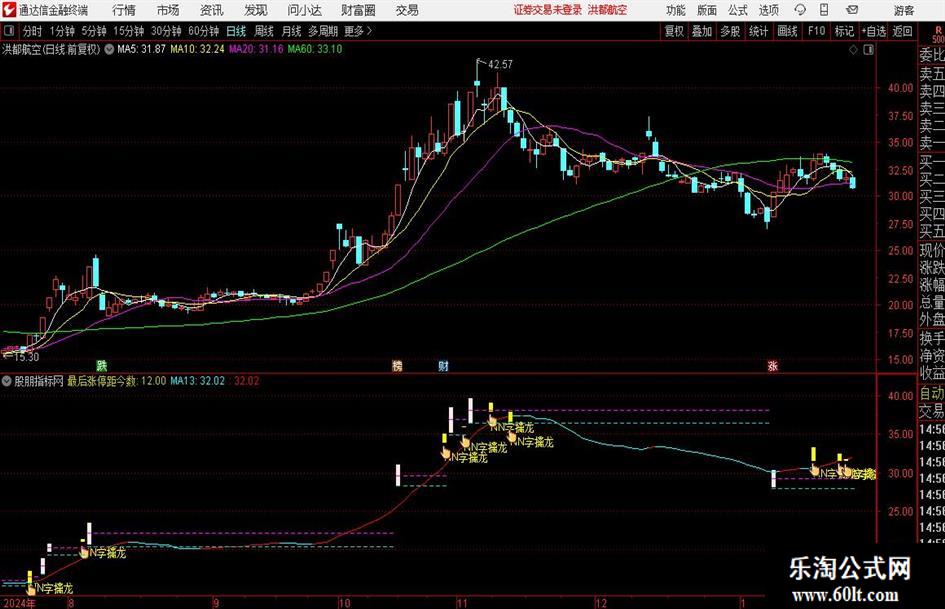Click the 榜 marker under chart

point(397,365)
